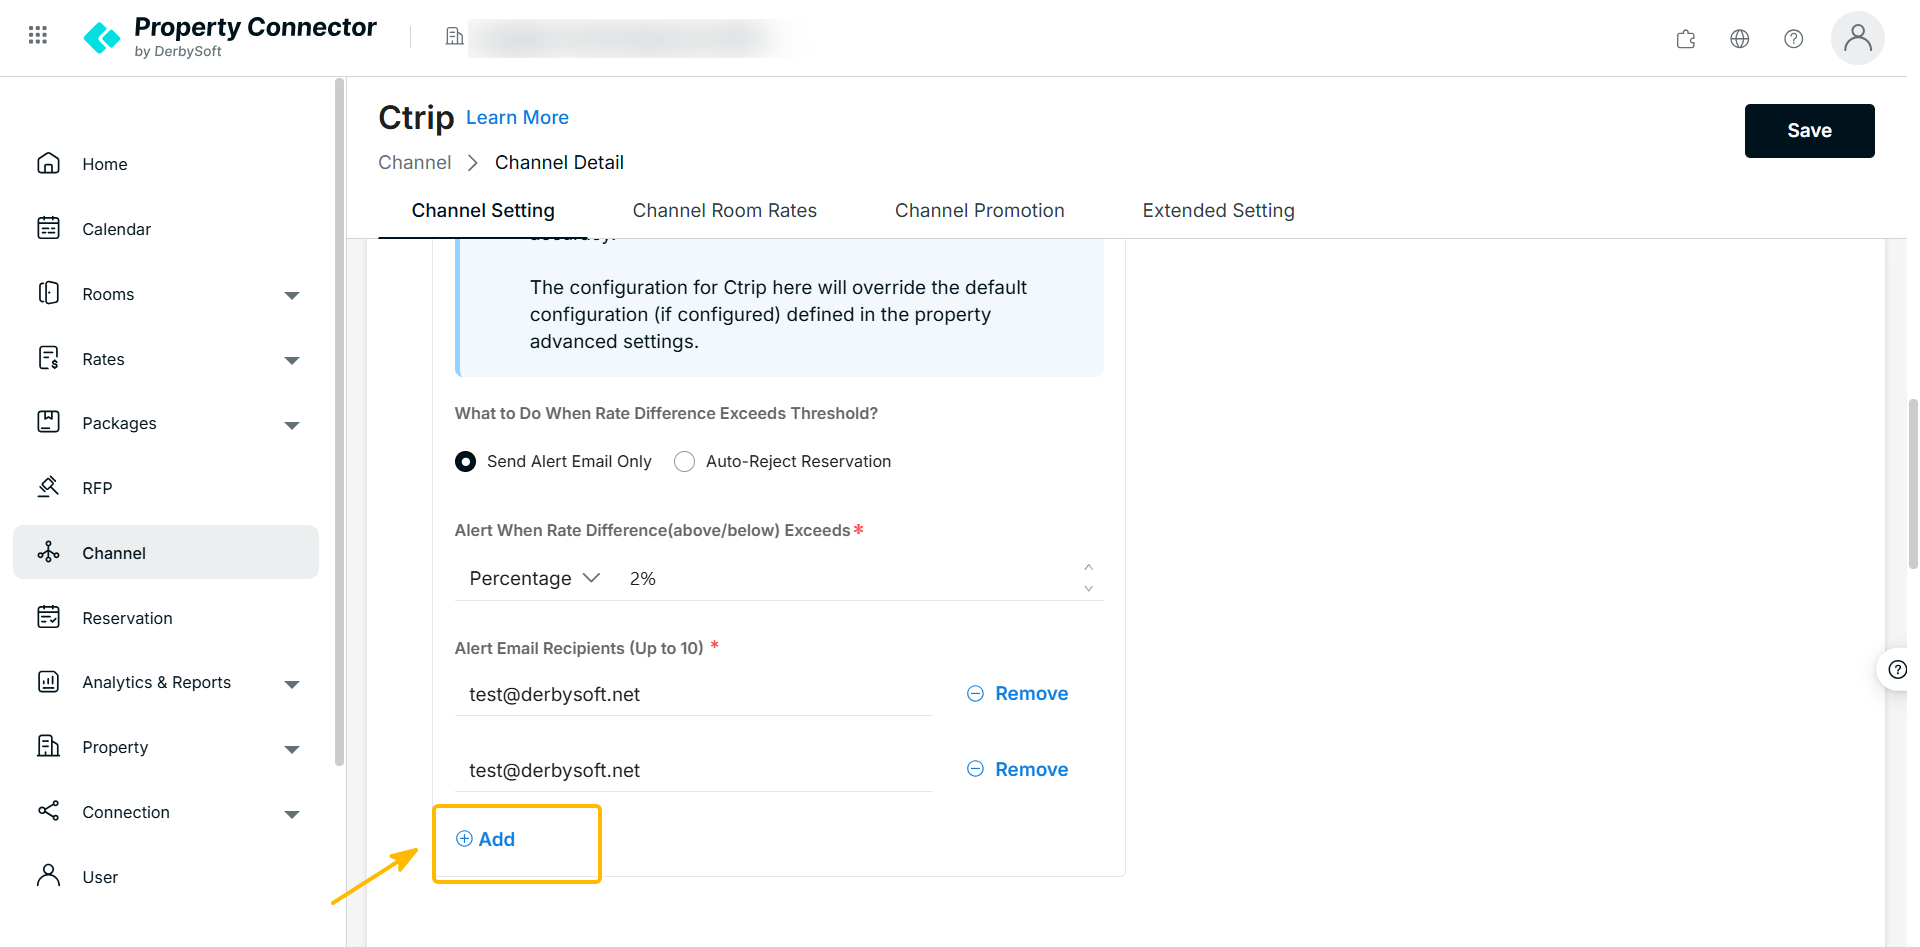The width and height of the screenshot is (1920, 947).
Task: Open the Percentage type dropdown
Action: pos(534,578)
